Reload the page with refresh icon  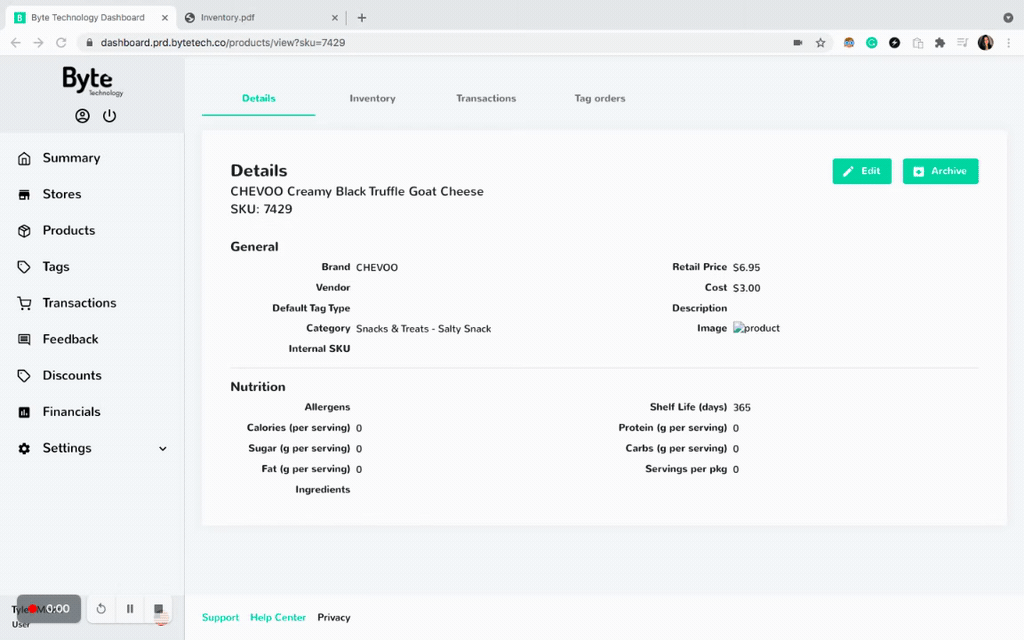pyautogui.click(x=61, y=42)
